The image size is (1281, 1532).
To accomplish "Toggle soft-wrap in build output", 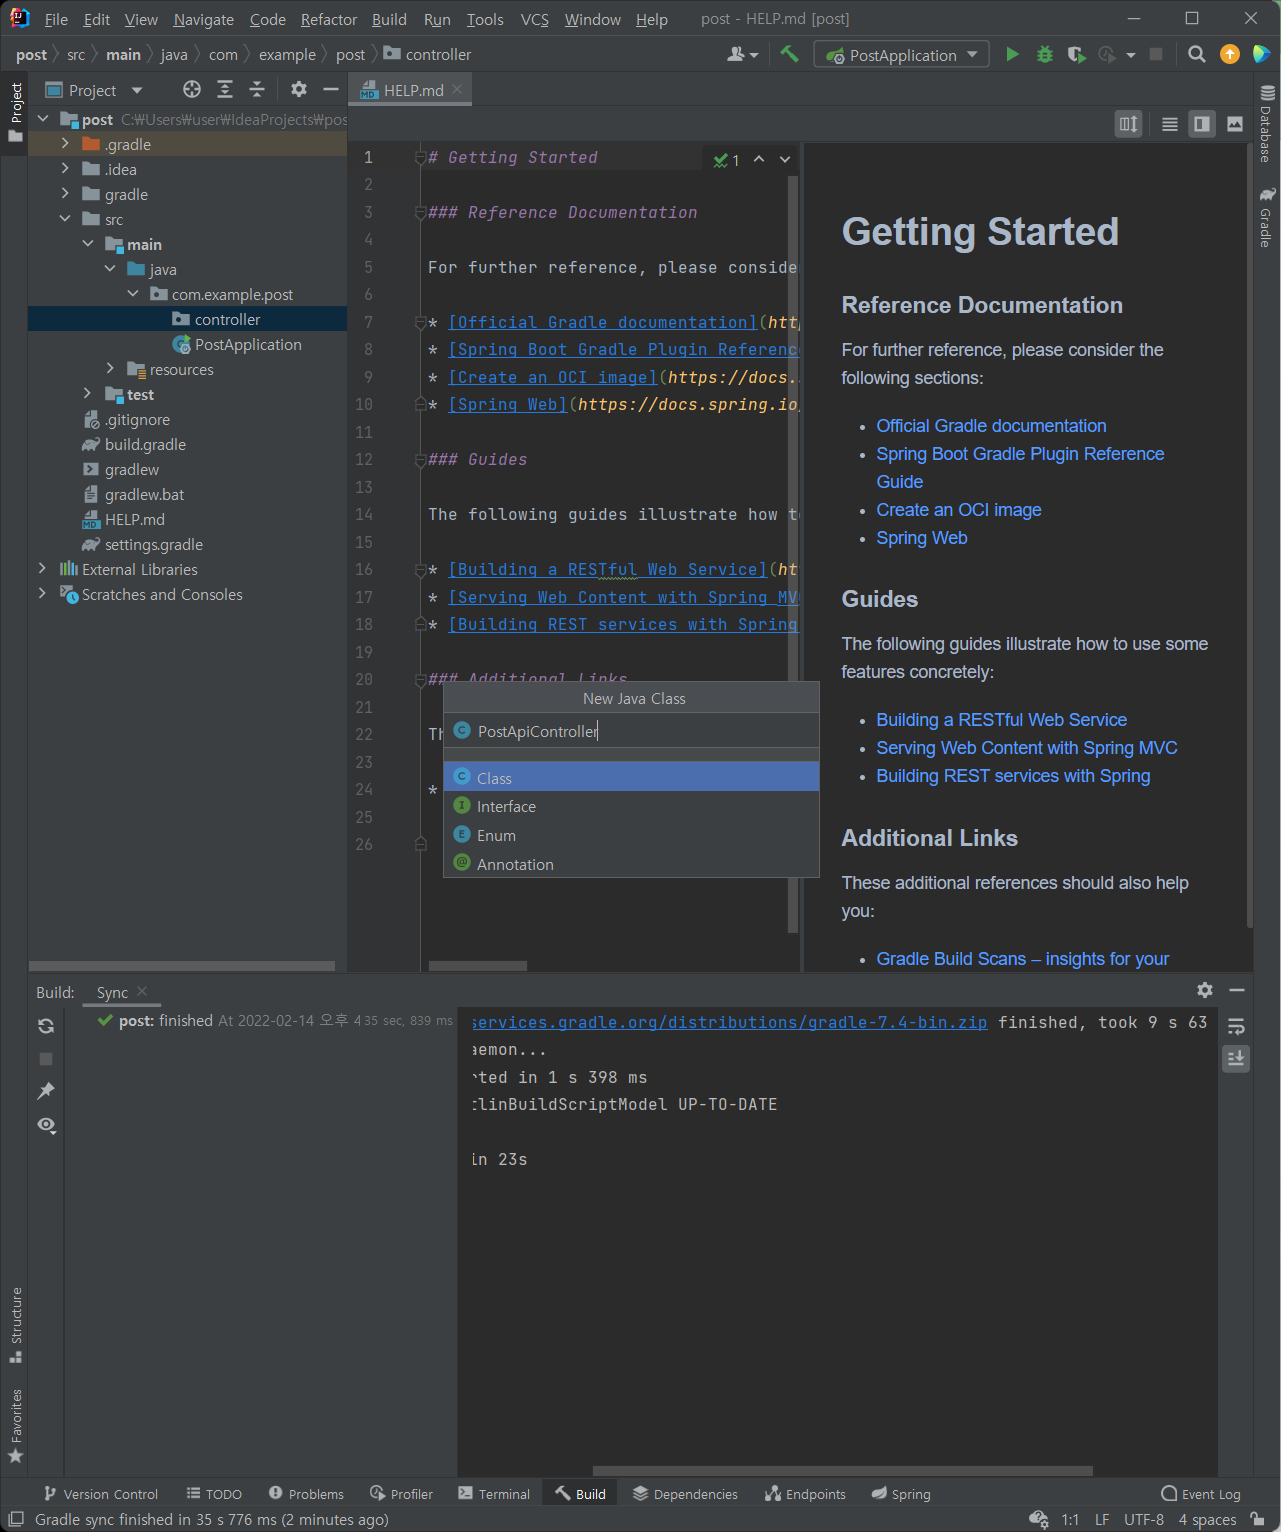I will pyautogui.click(x=1236, y=1027).
